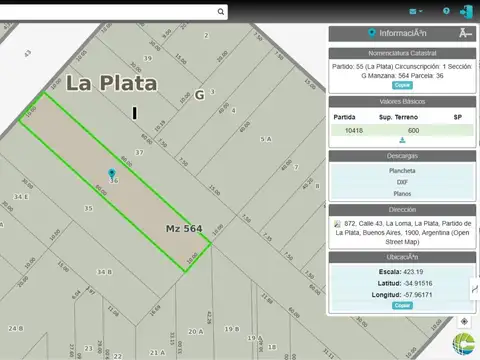Select parcel 24 B on the map
The height and width of the screenshot is (360, 480).
click(16, 328)
